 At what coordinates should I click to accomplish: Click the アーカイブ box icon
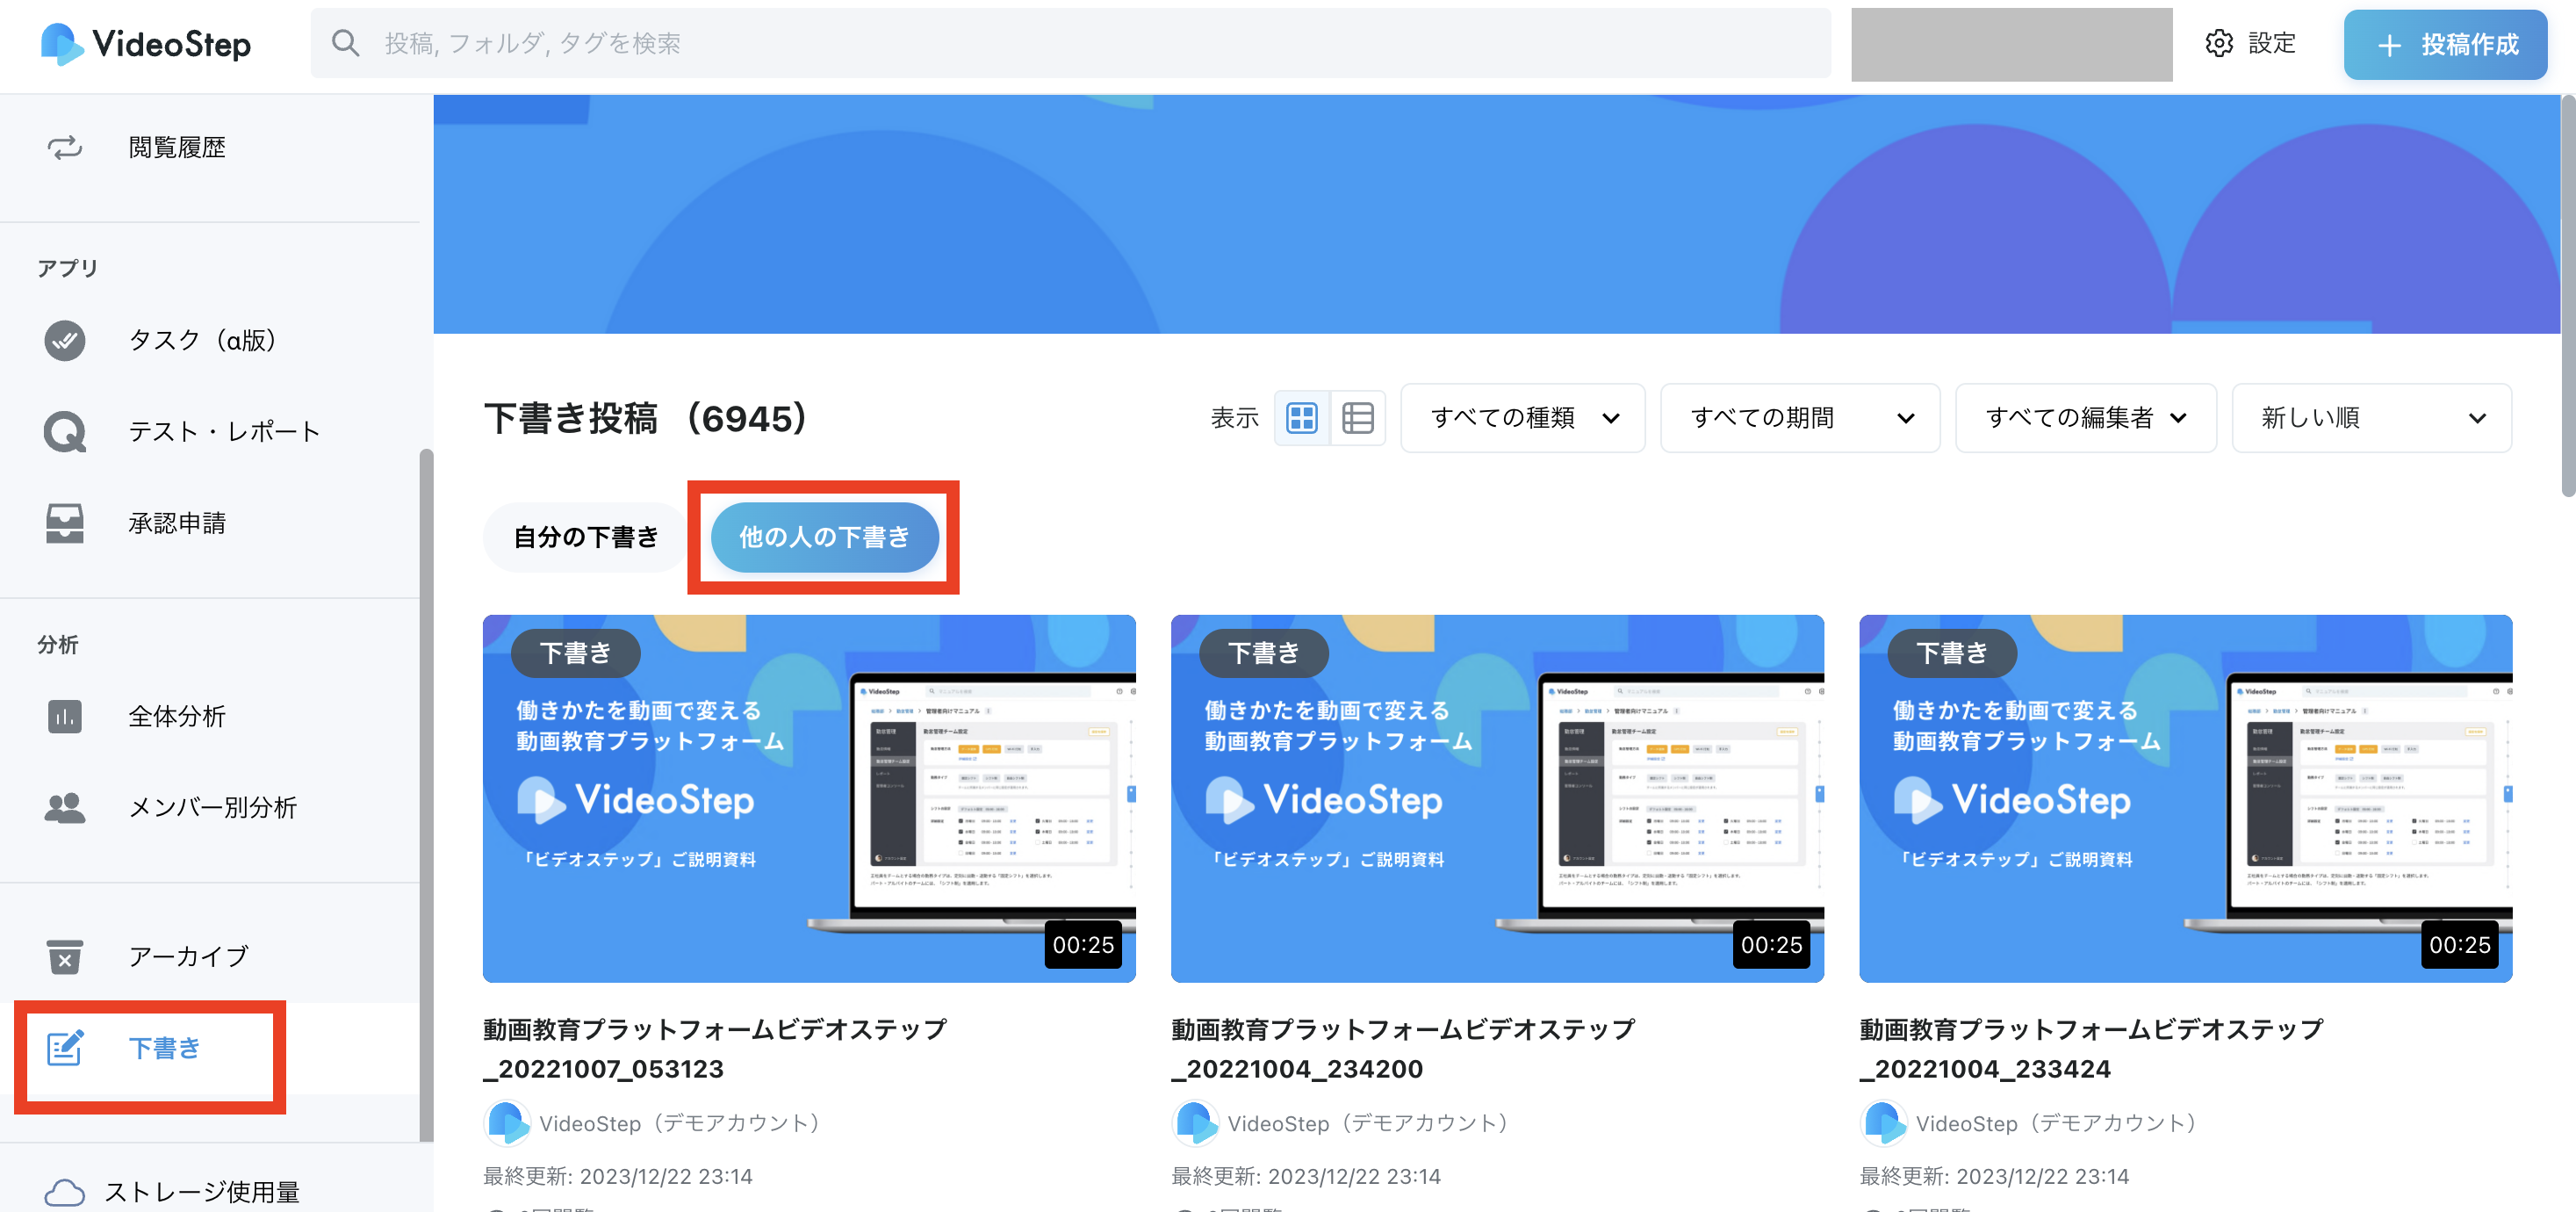pyautogui.click(x=64, y=956)
